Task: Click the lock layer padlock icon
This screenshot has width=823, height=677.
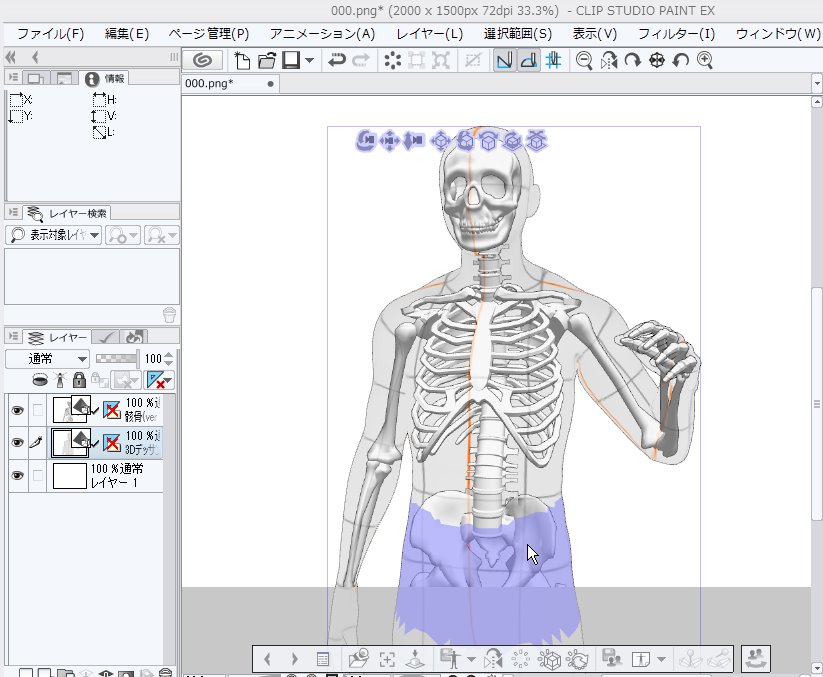Action: coord(77,380)
